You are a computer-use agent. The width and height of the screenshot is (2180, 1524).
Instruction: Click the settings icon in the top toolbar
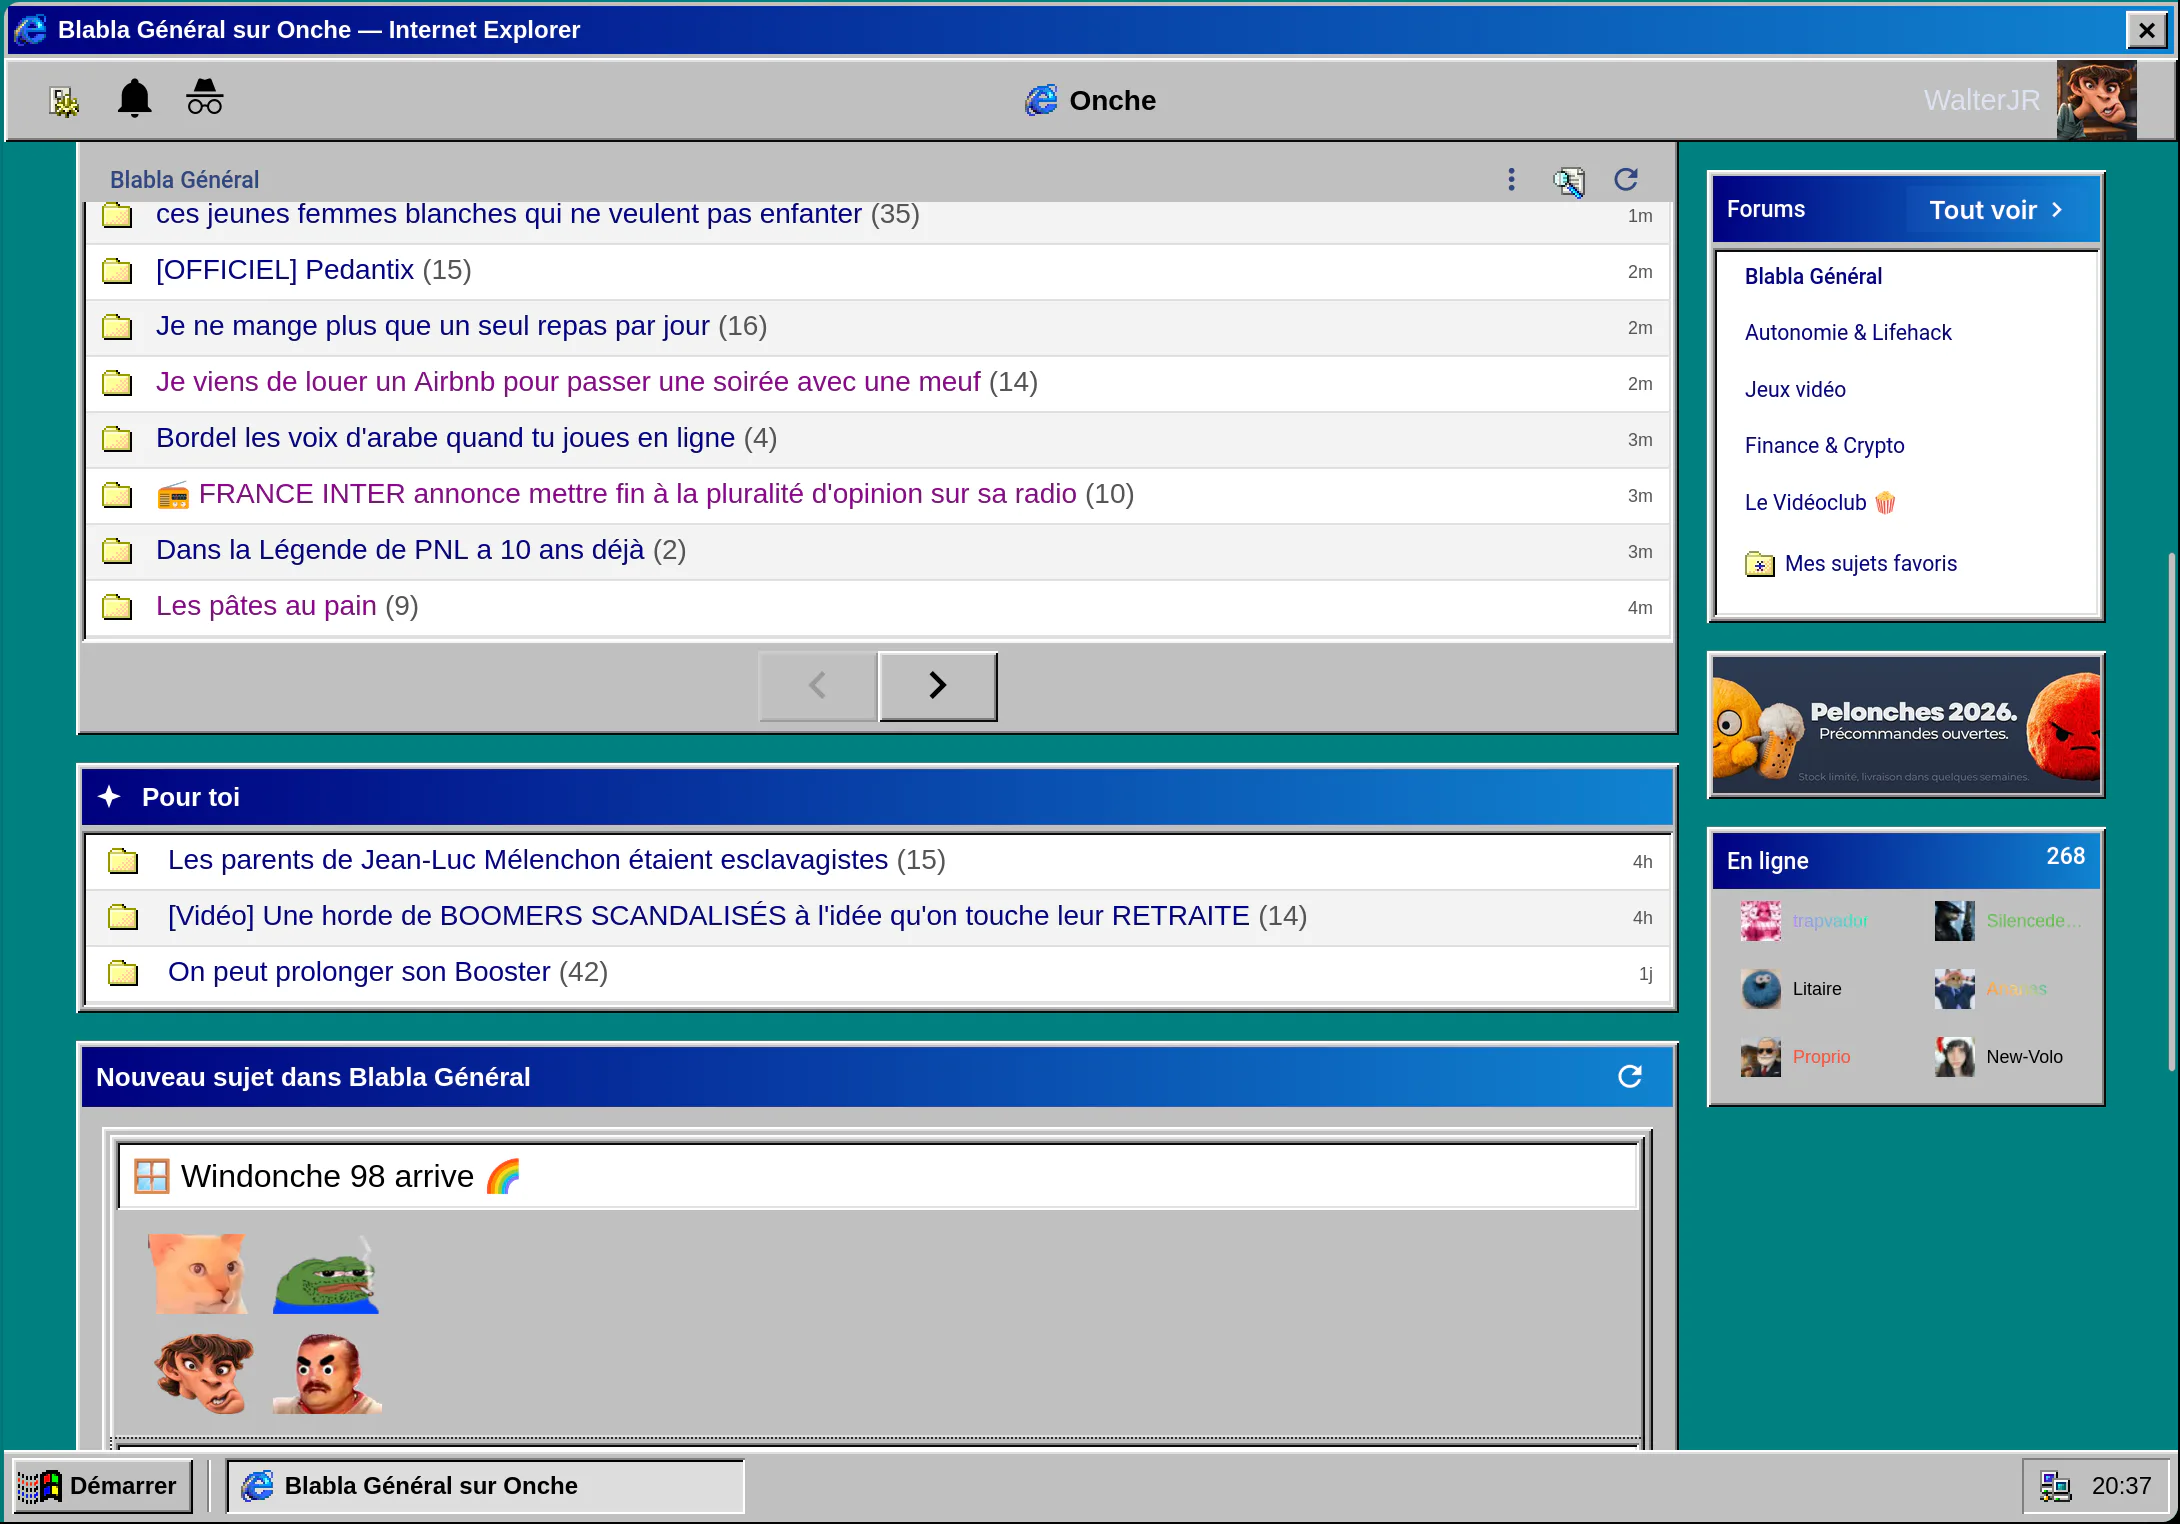click(64, 100)
